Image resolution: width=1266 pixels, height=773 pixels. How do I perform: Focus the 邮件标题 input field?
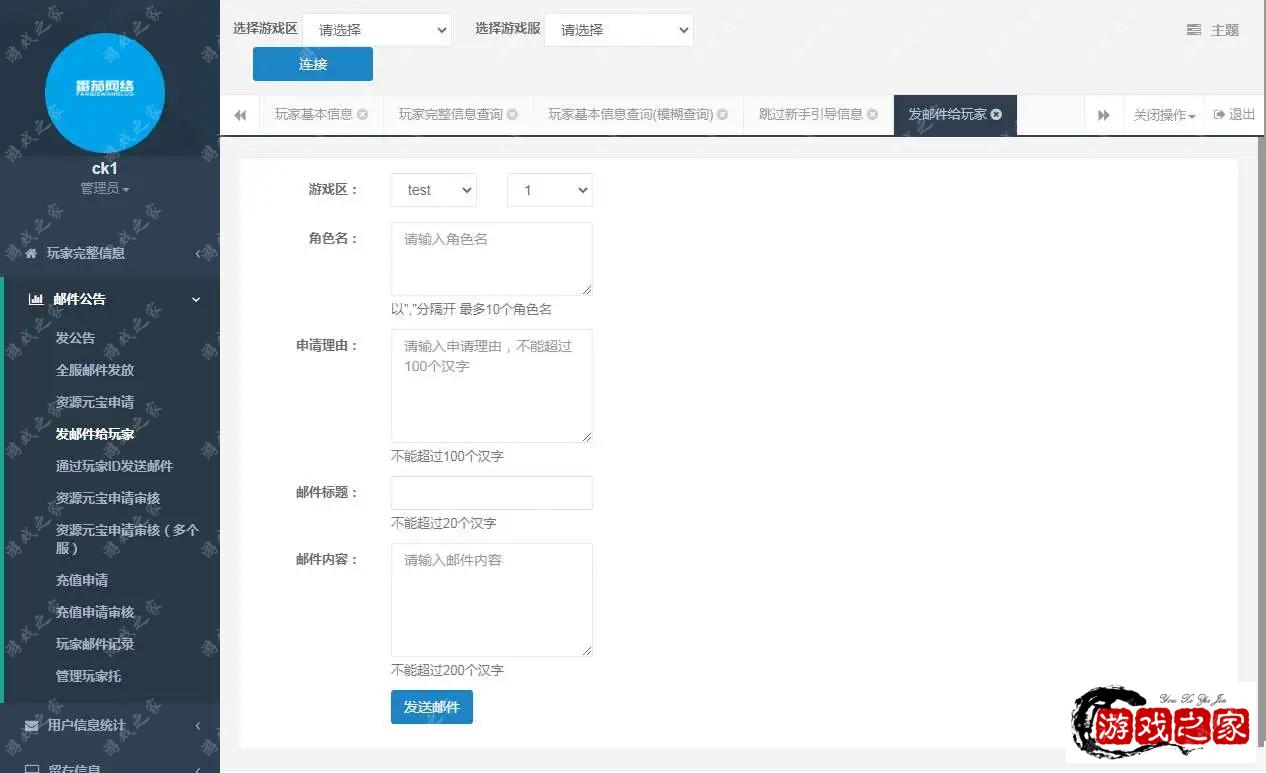click(x=491, y=493)
